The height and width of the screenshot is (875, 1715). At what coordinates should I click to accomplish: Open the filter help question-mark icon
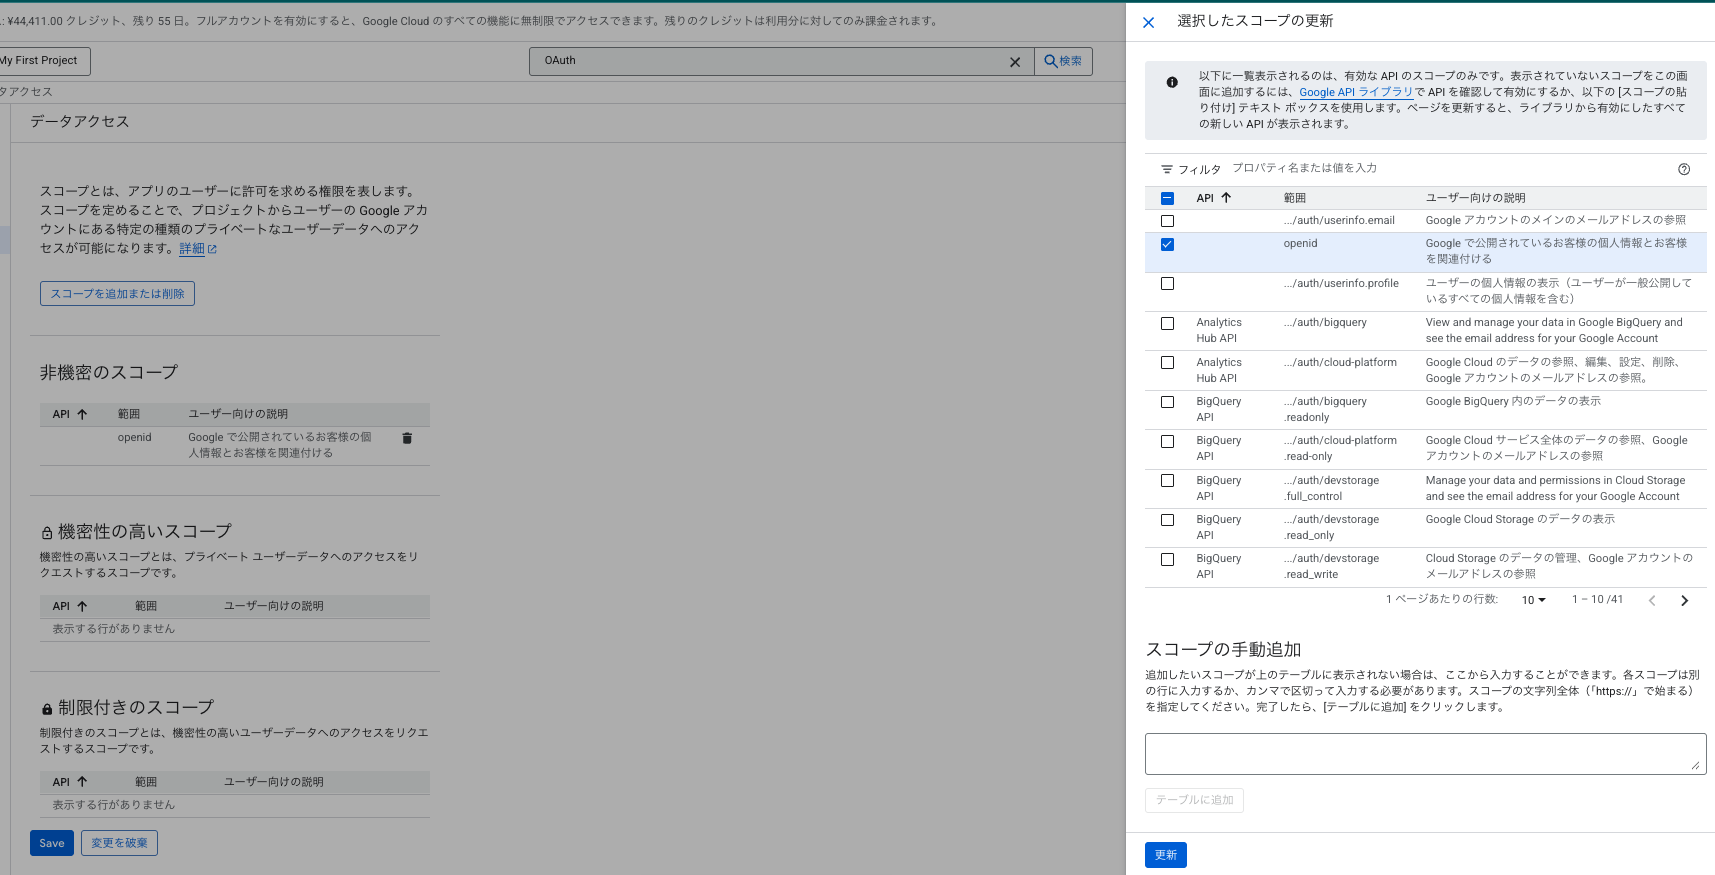point(1684,169)
